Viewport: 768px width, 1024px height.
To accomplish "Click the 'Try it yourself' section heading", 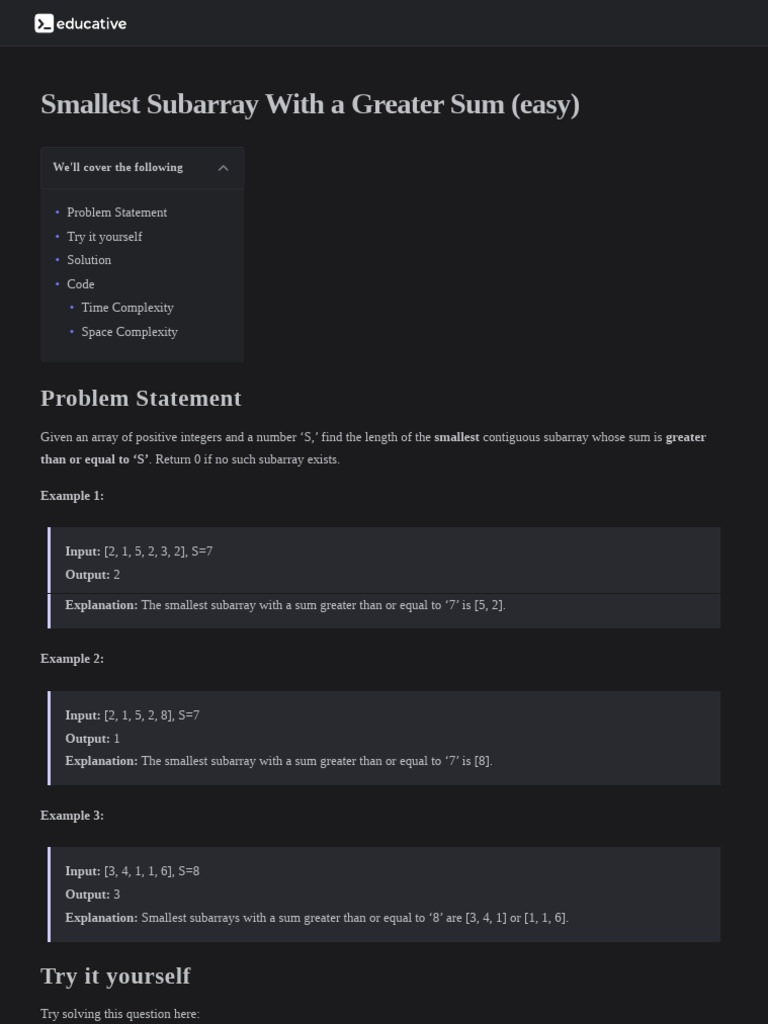I will pyautogui.click(x=115, y=976).
